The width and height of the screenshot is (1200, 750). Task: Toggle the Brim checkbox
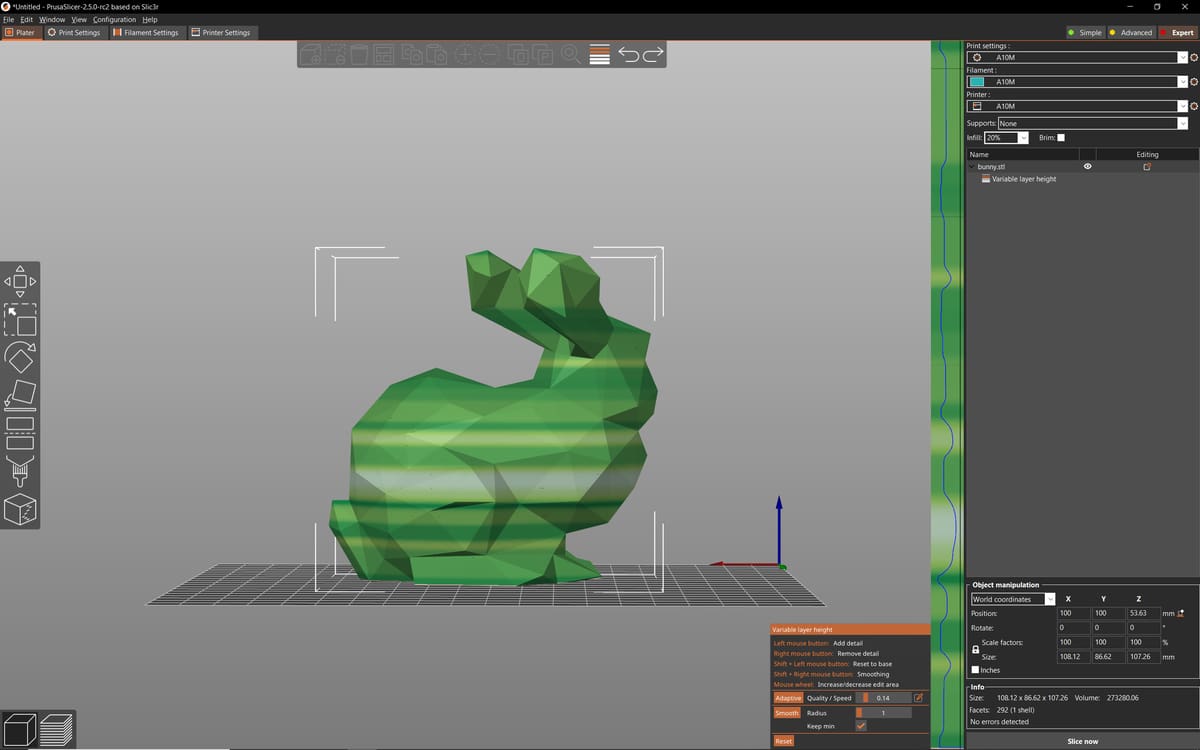[1061, 137]
